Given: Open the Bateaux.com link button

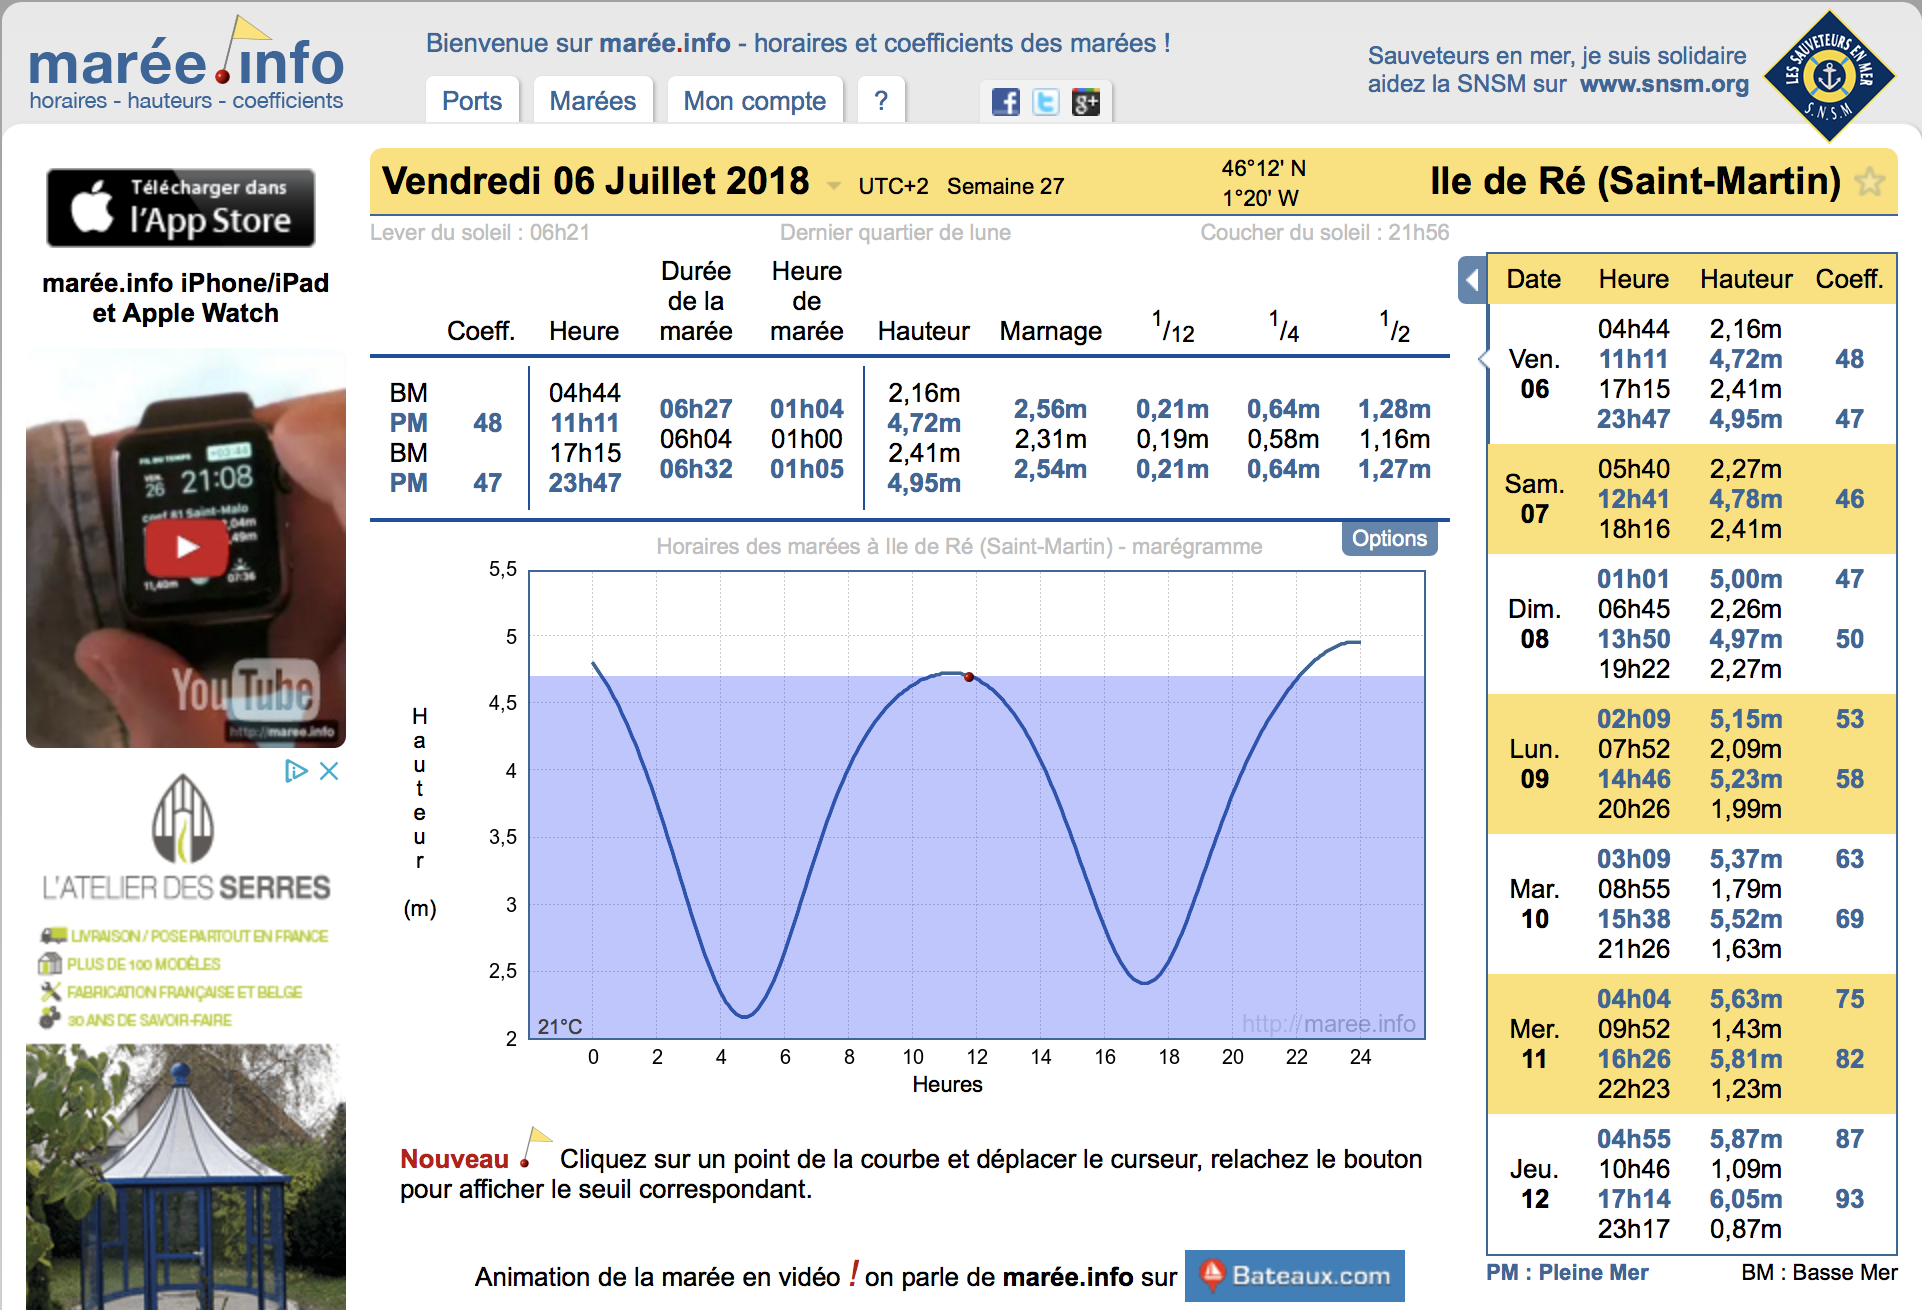Looking at the screenshot, I should pos(1295,1276).
